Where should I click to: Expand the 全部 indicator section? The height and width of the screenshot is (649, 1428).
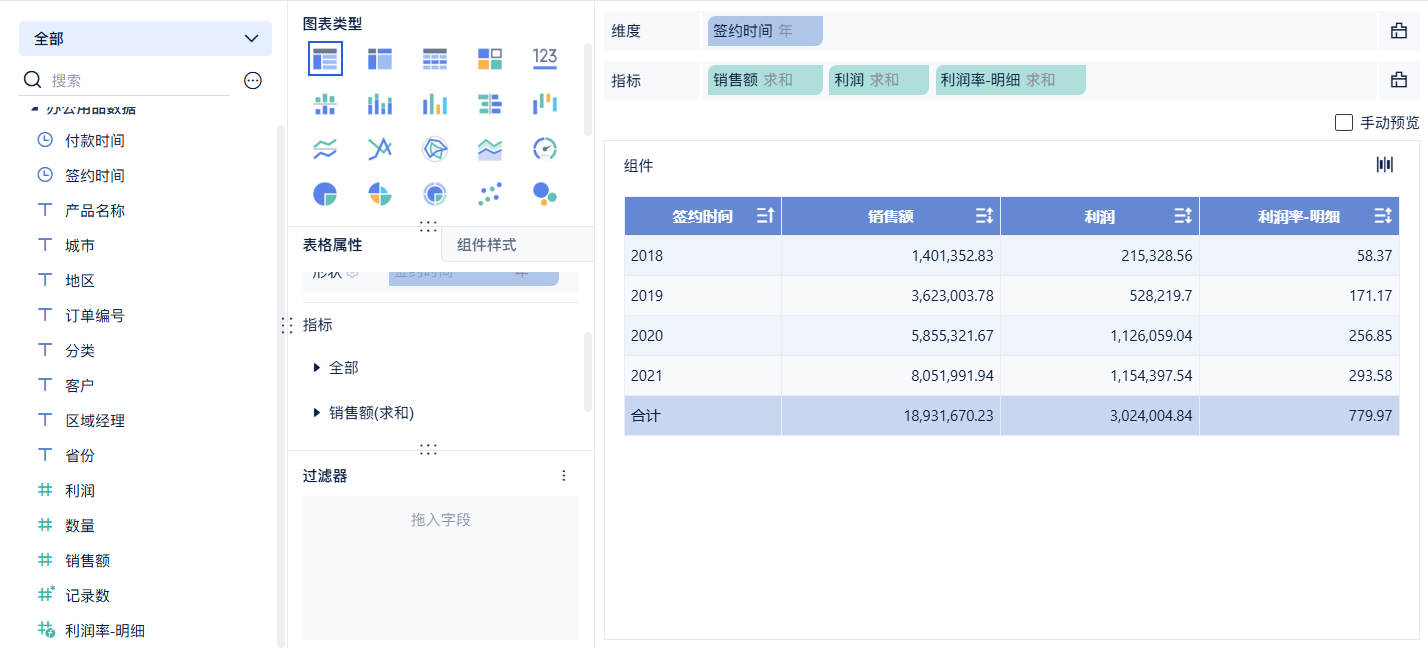coord(318,368)
